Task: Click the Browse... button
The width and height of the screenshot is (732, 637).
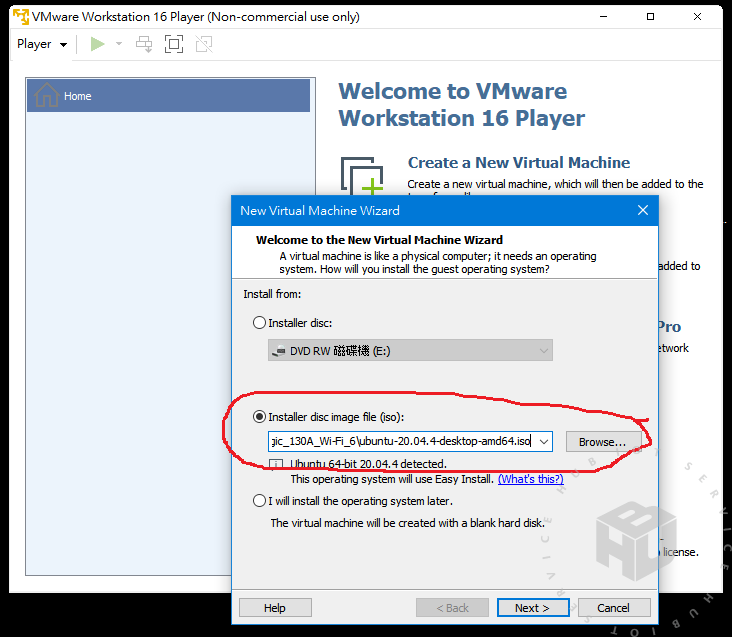Action: tap(602, 441)
